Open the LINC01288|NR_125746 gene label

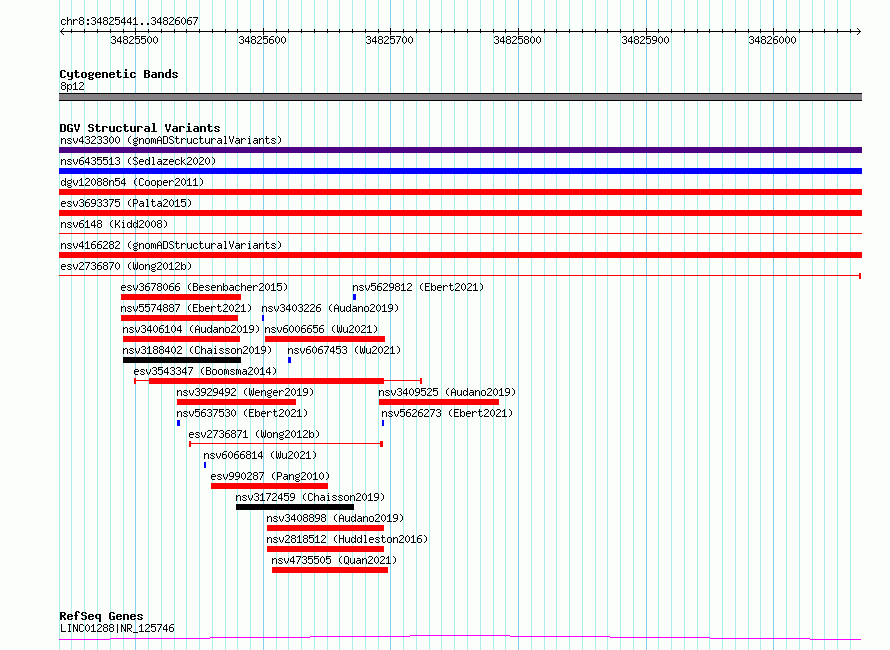[x=117, y=628]
